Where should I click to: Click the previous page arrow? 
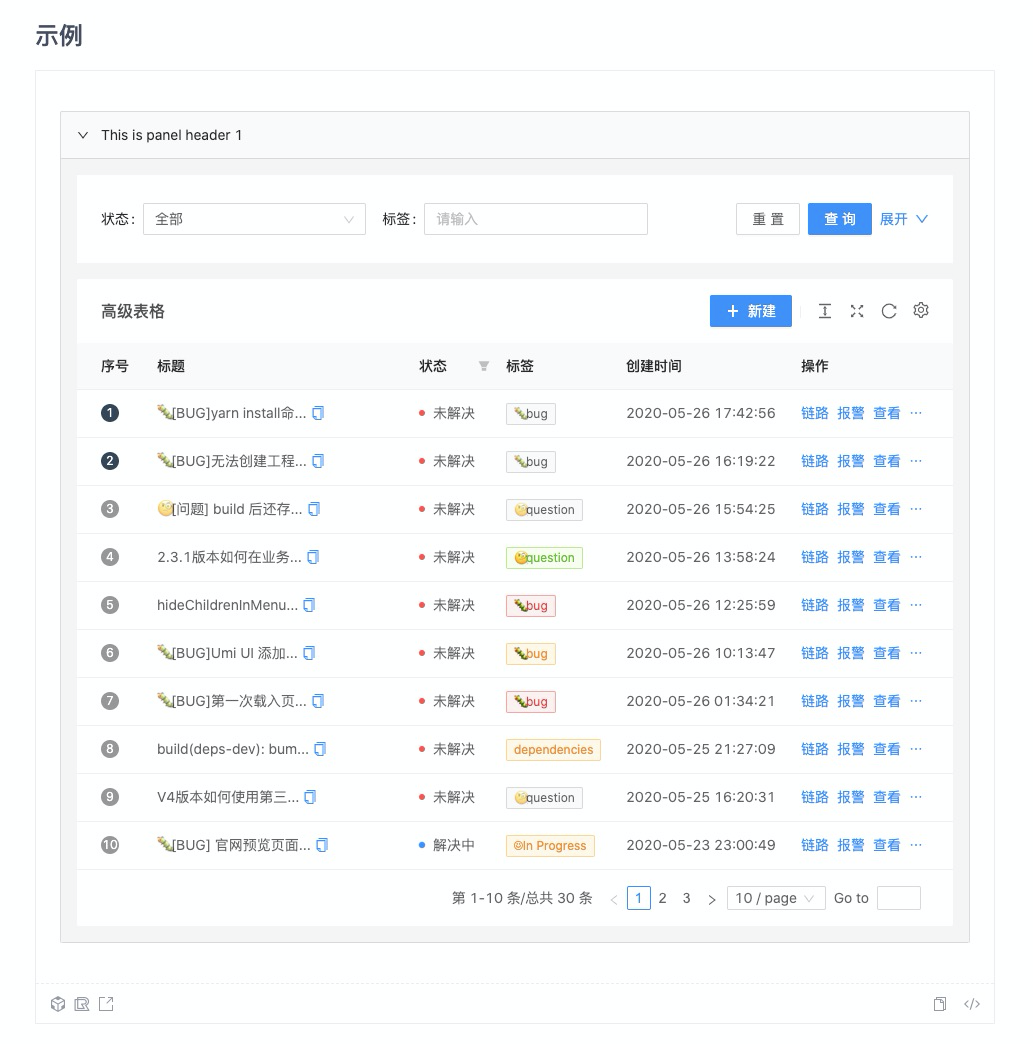[x=613, y=899]
